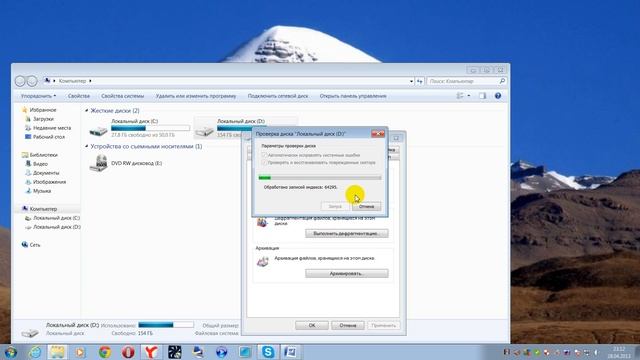Select Библиотеки in the navigation pane

click(43, 155)
